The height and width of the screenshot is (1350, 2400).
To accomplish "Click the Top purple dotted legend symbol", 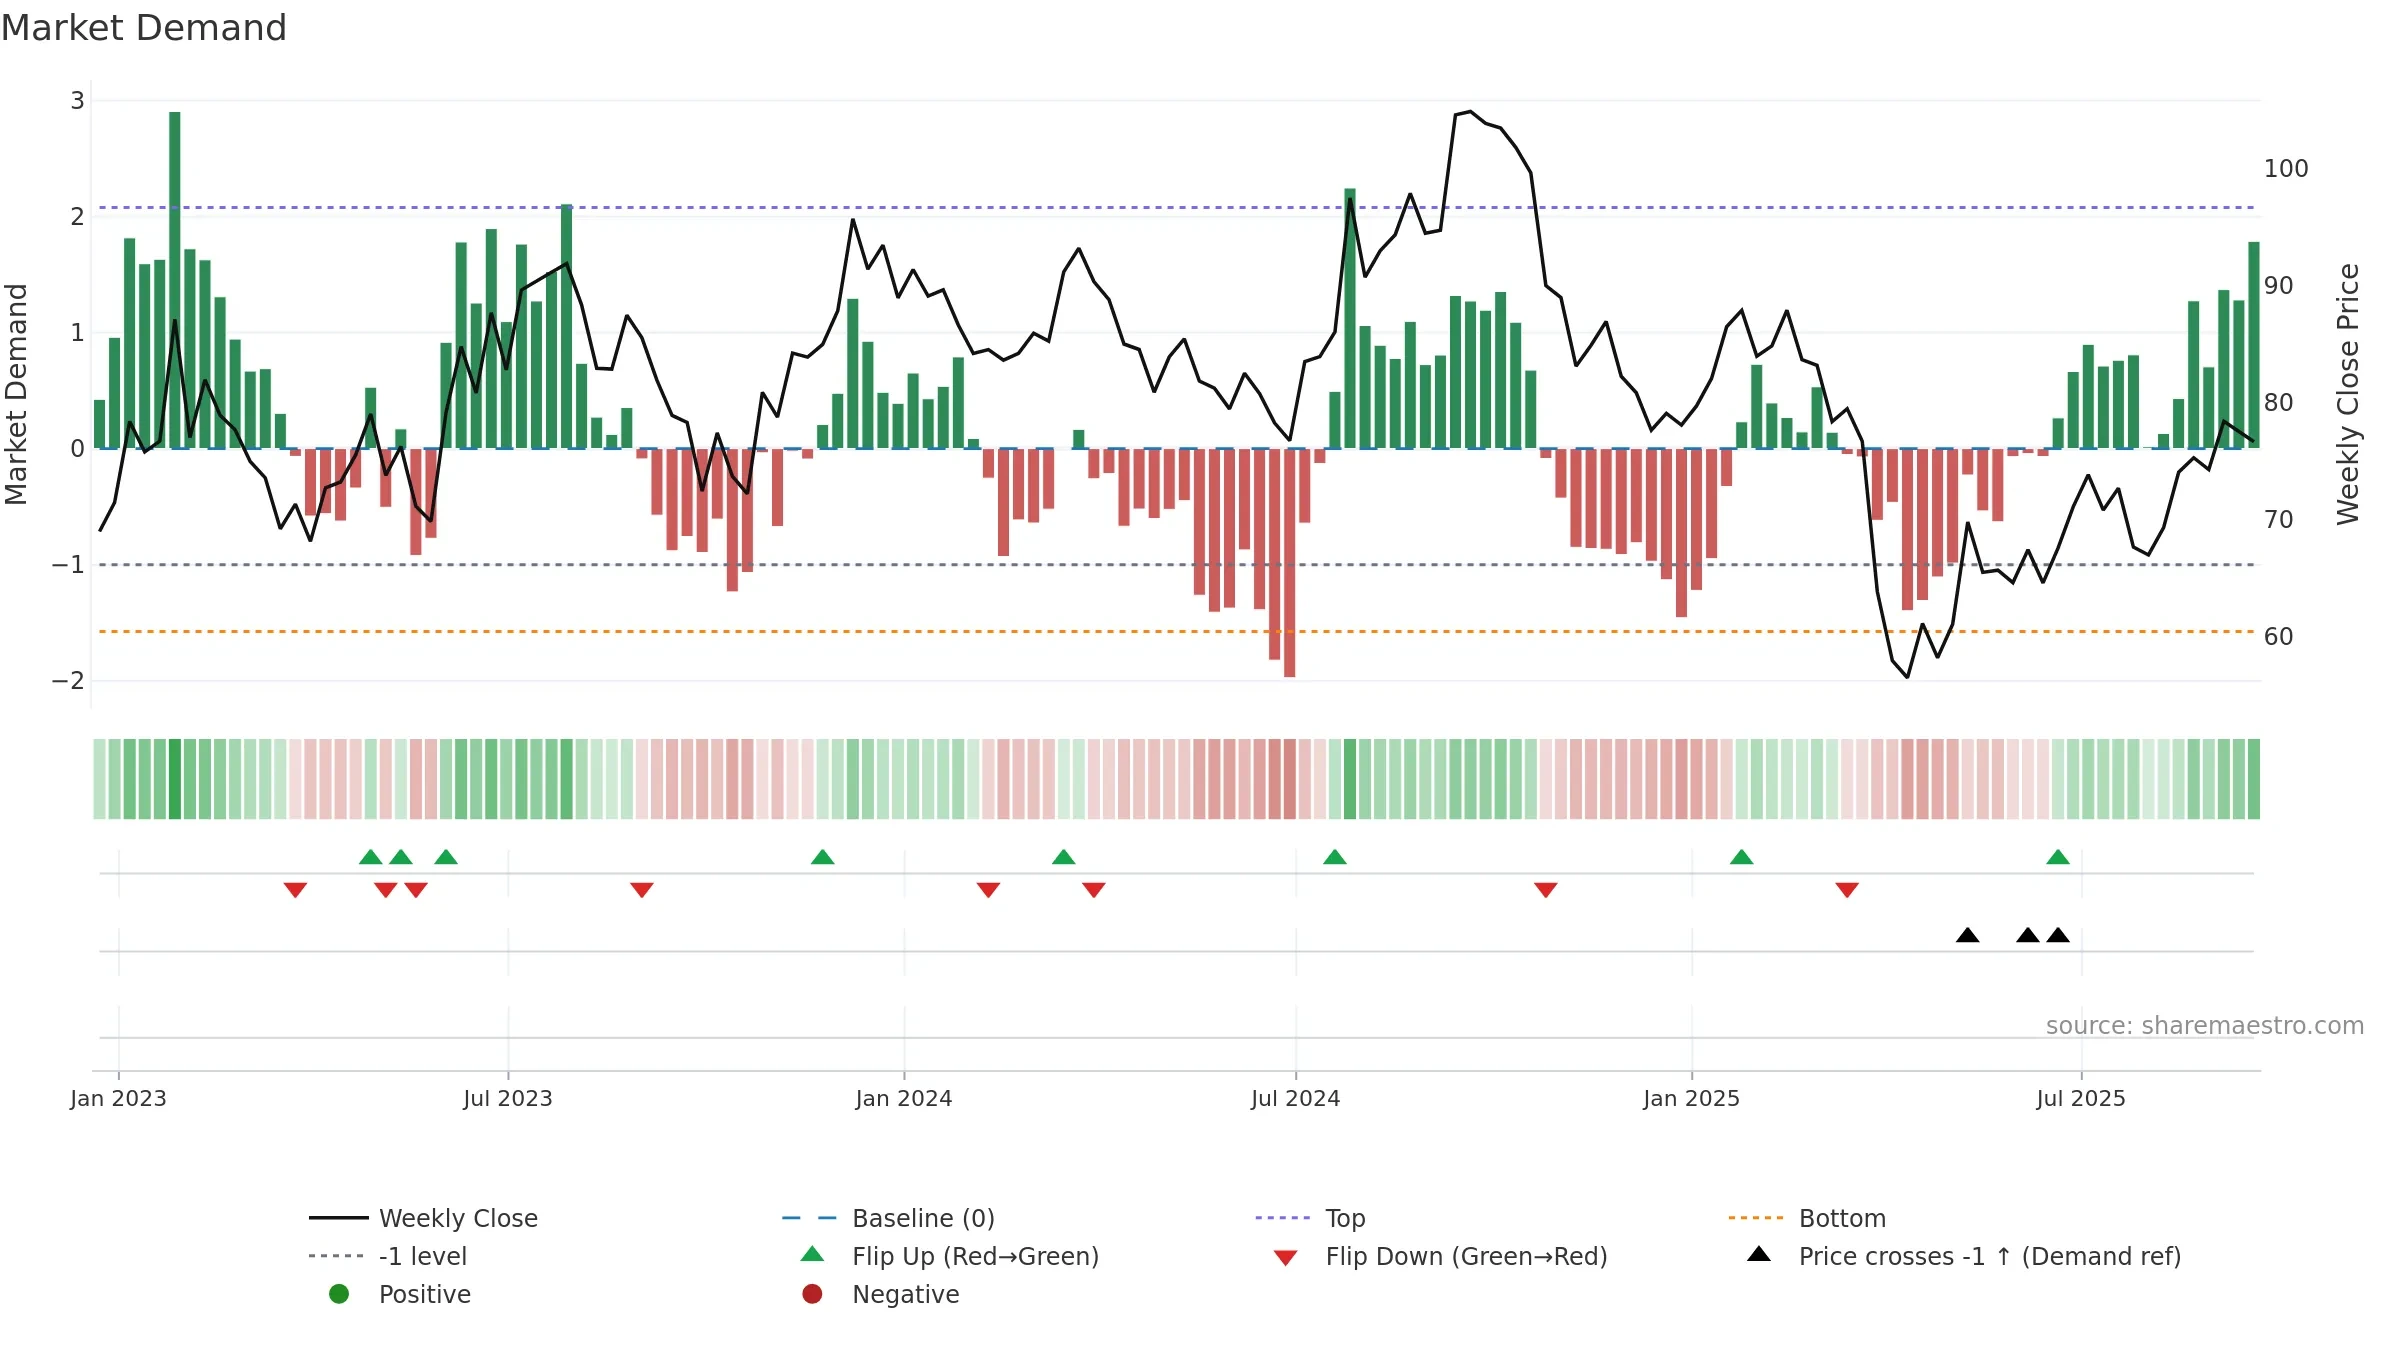I will coord(1283,1218).
